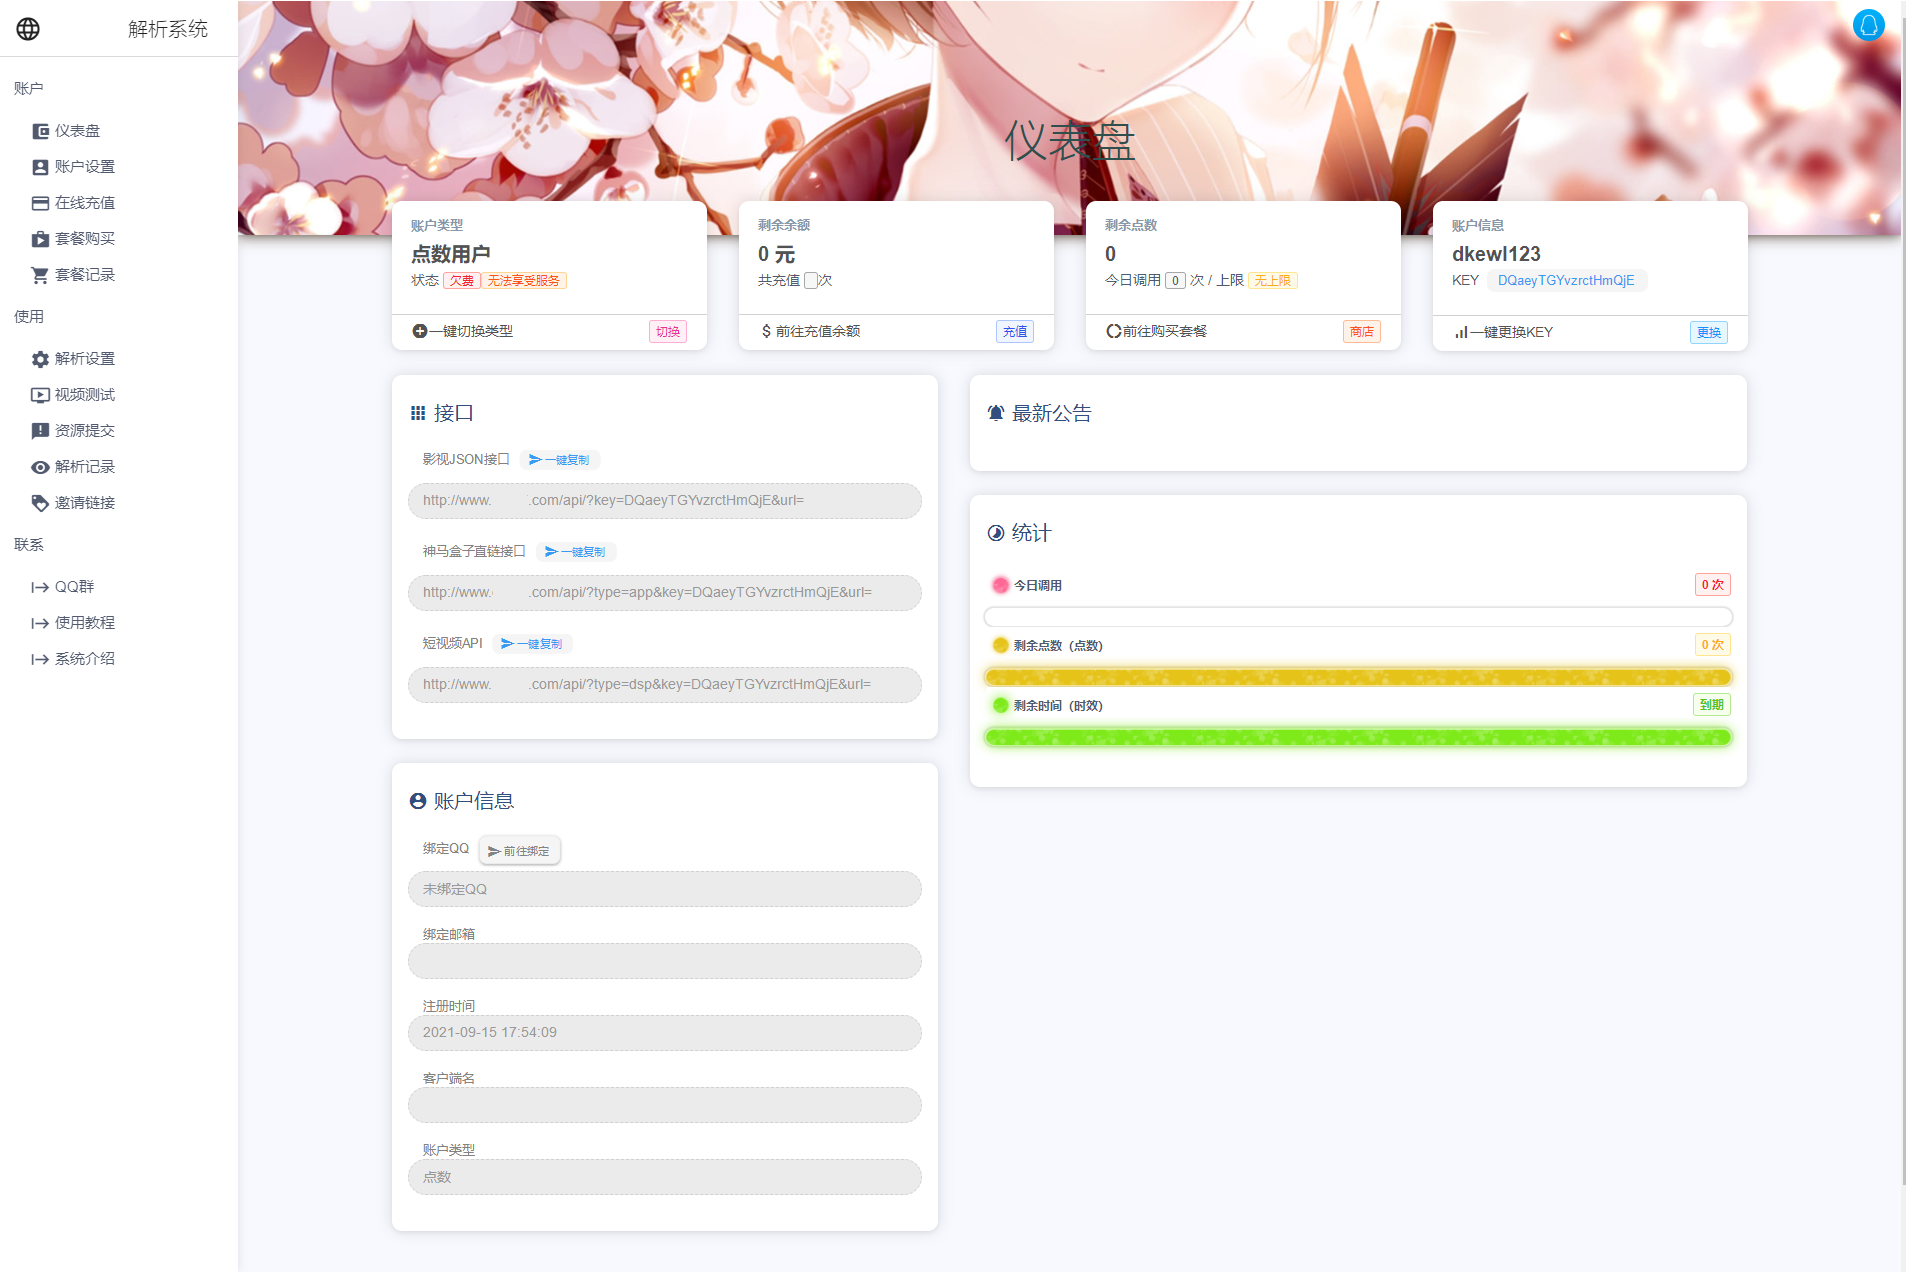Click 前往绑定 to bind a QQ account
The width and height of the screenshot is (1906, 1272).
pos(519,850)
